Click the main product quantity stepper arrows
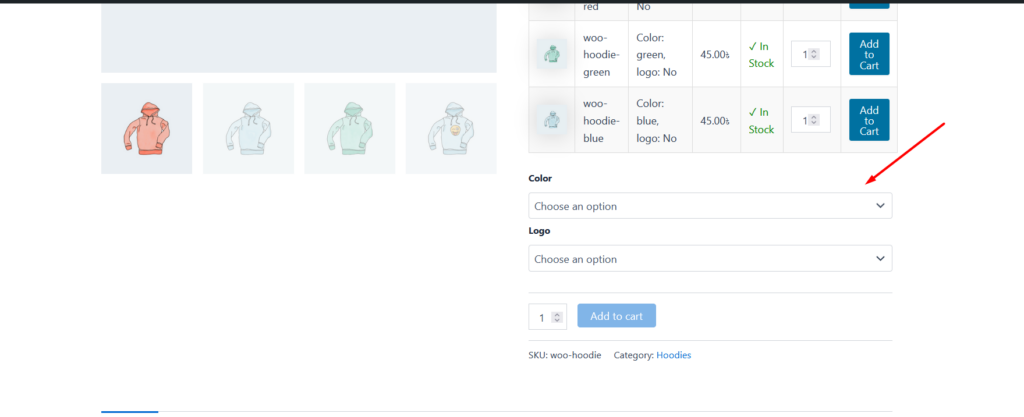The width and height of the screenshot is (1024, 417). 557,317
